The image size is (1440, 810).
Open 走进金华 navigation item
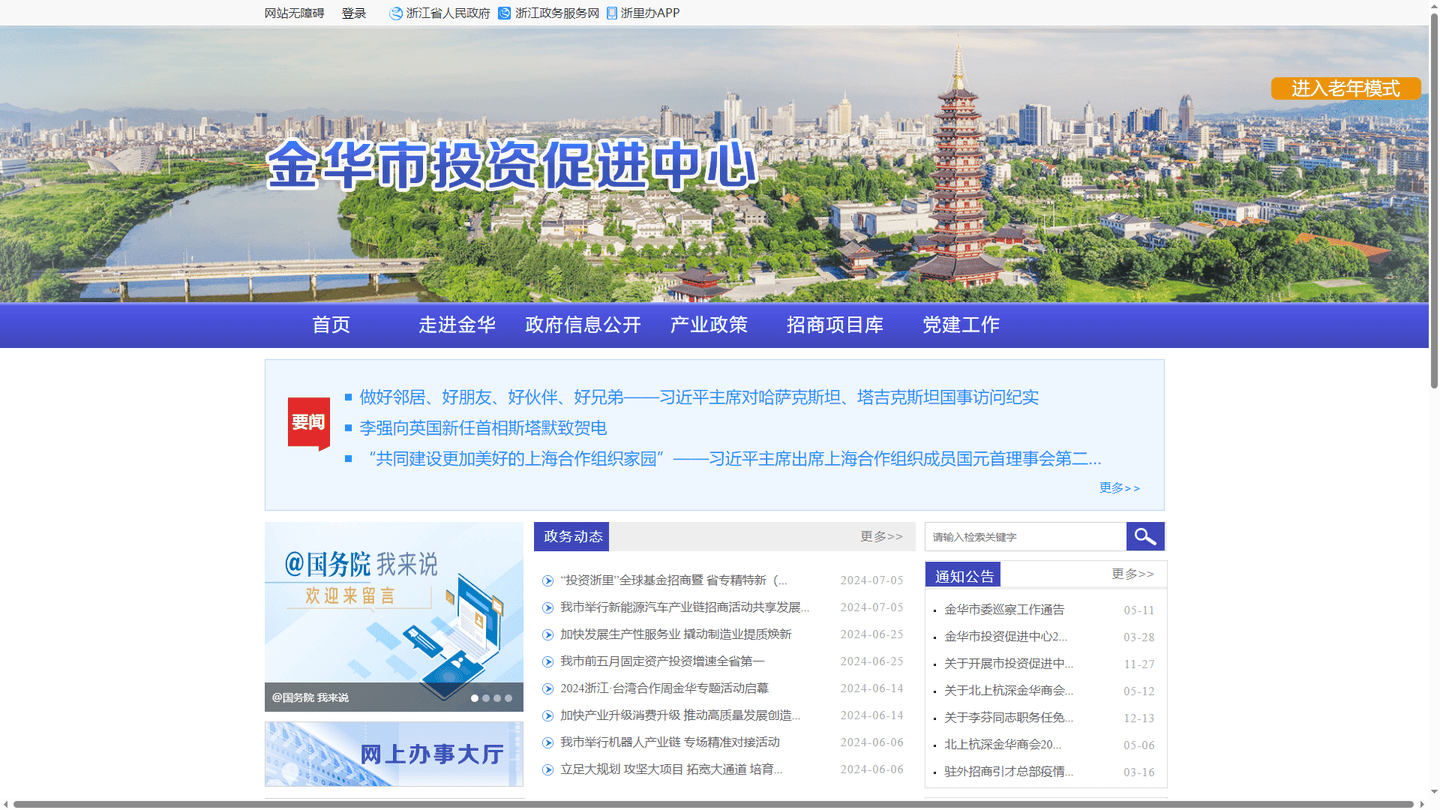(457, 325)
